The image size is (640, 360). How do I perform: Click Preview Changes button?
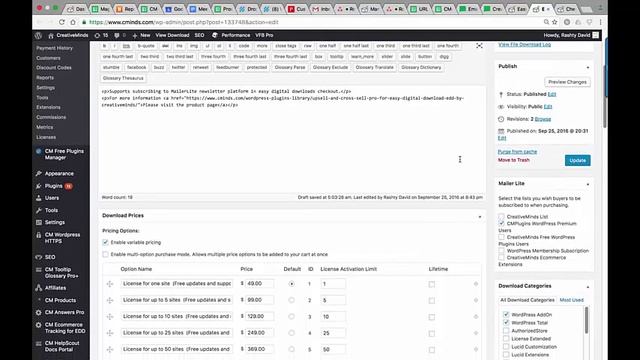pos(567,82)
